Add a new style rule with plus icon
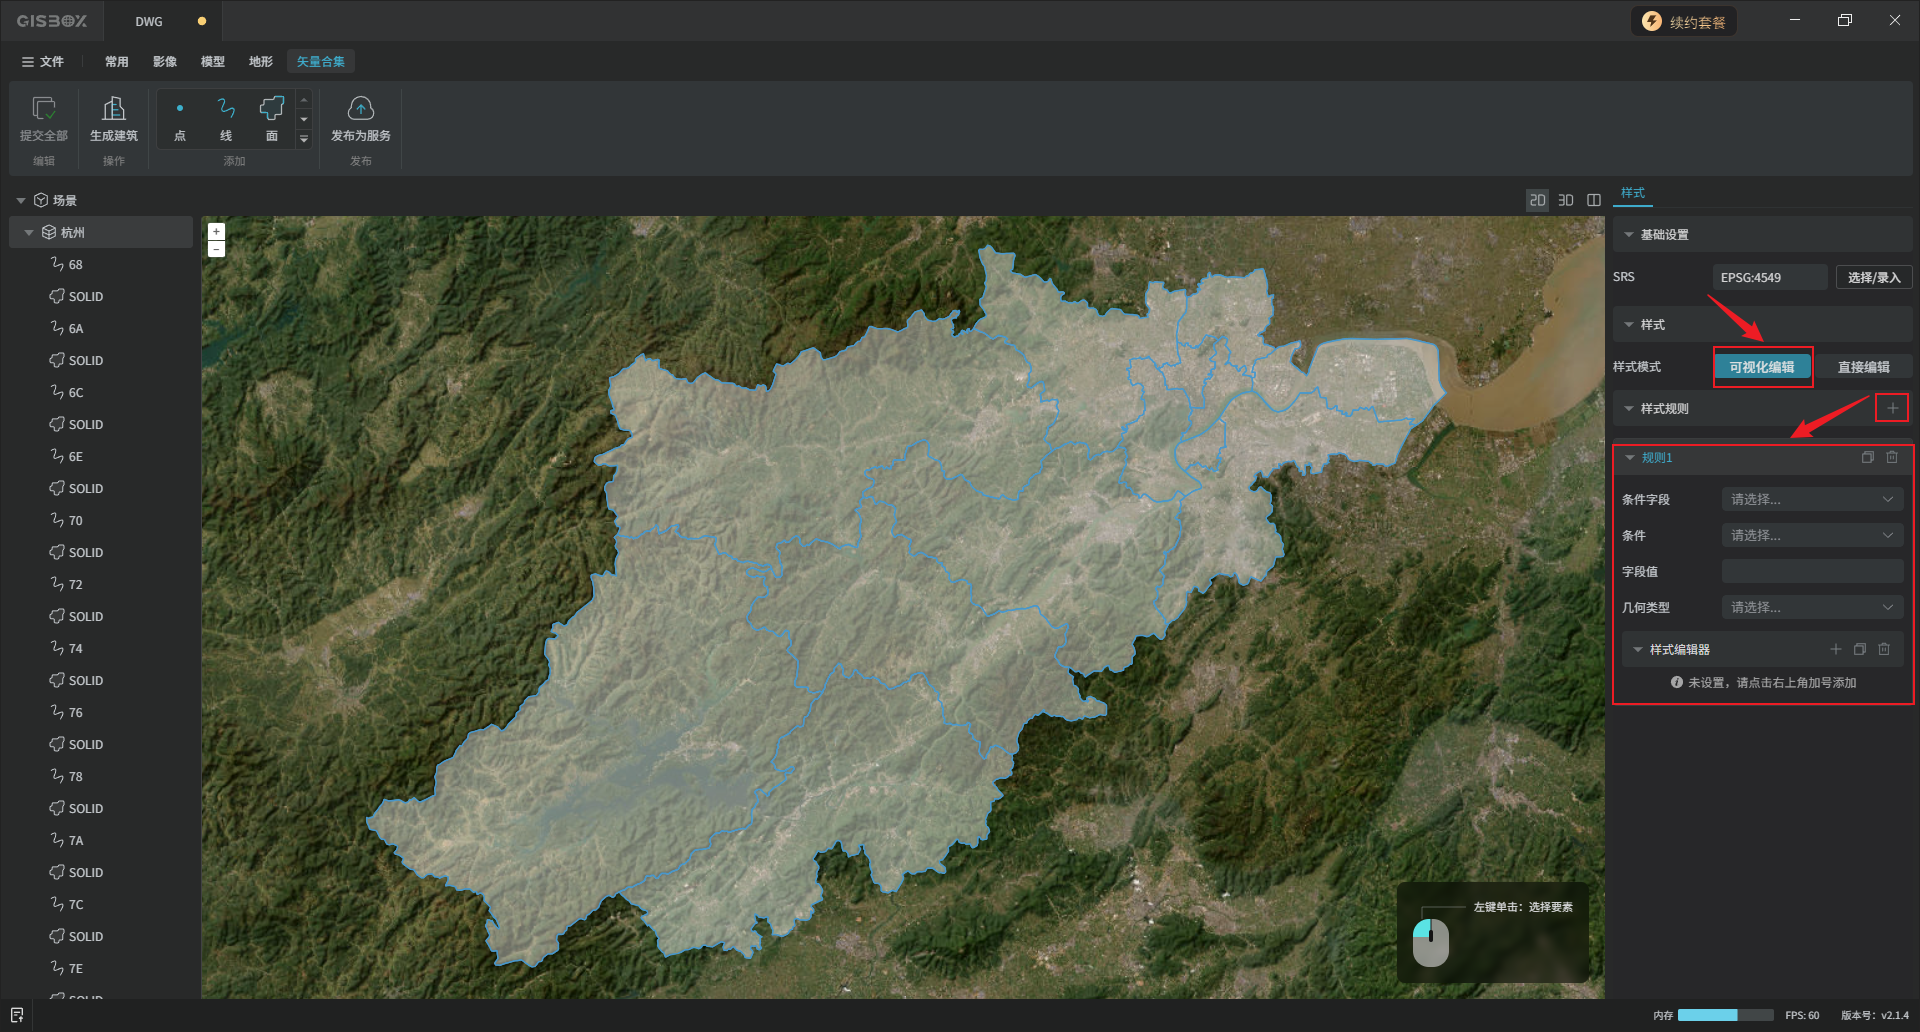Viewport: 1920px width, 1032px height. click(x=1892, y=408)
